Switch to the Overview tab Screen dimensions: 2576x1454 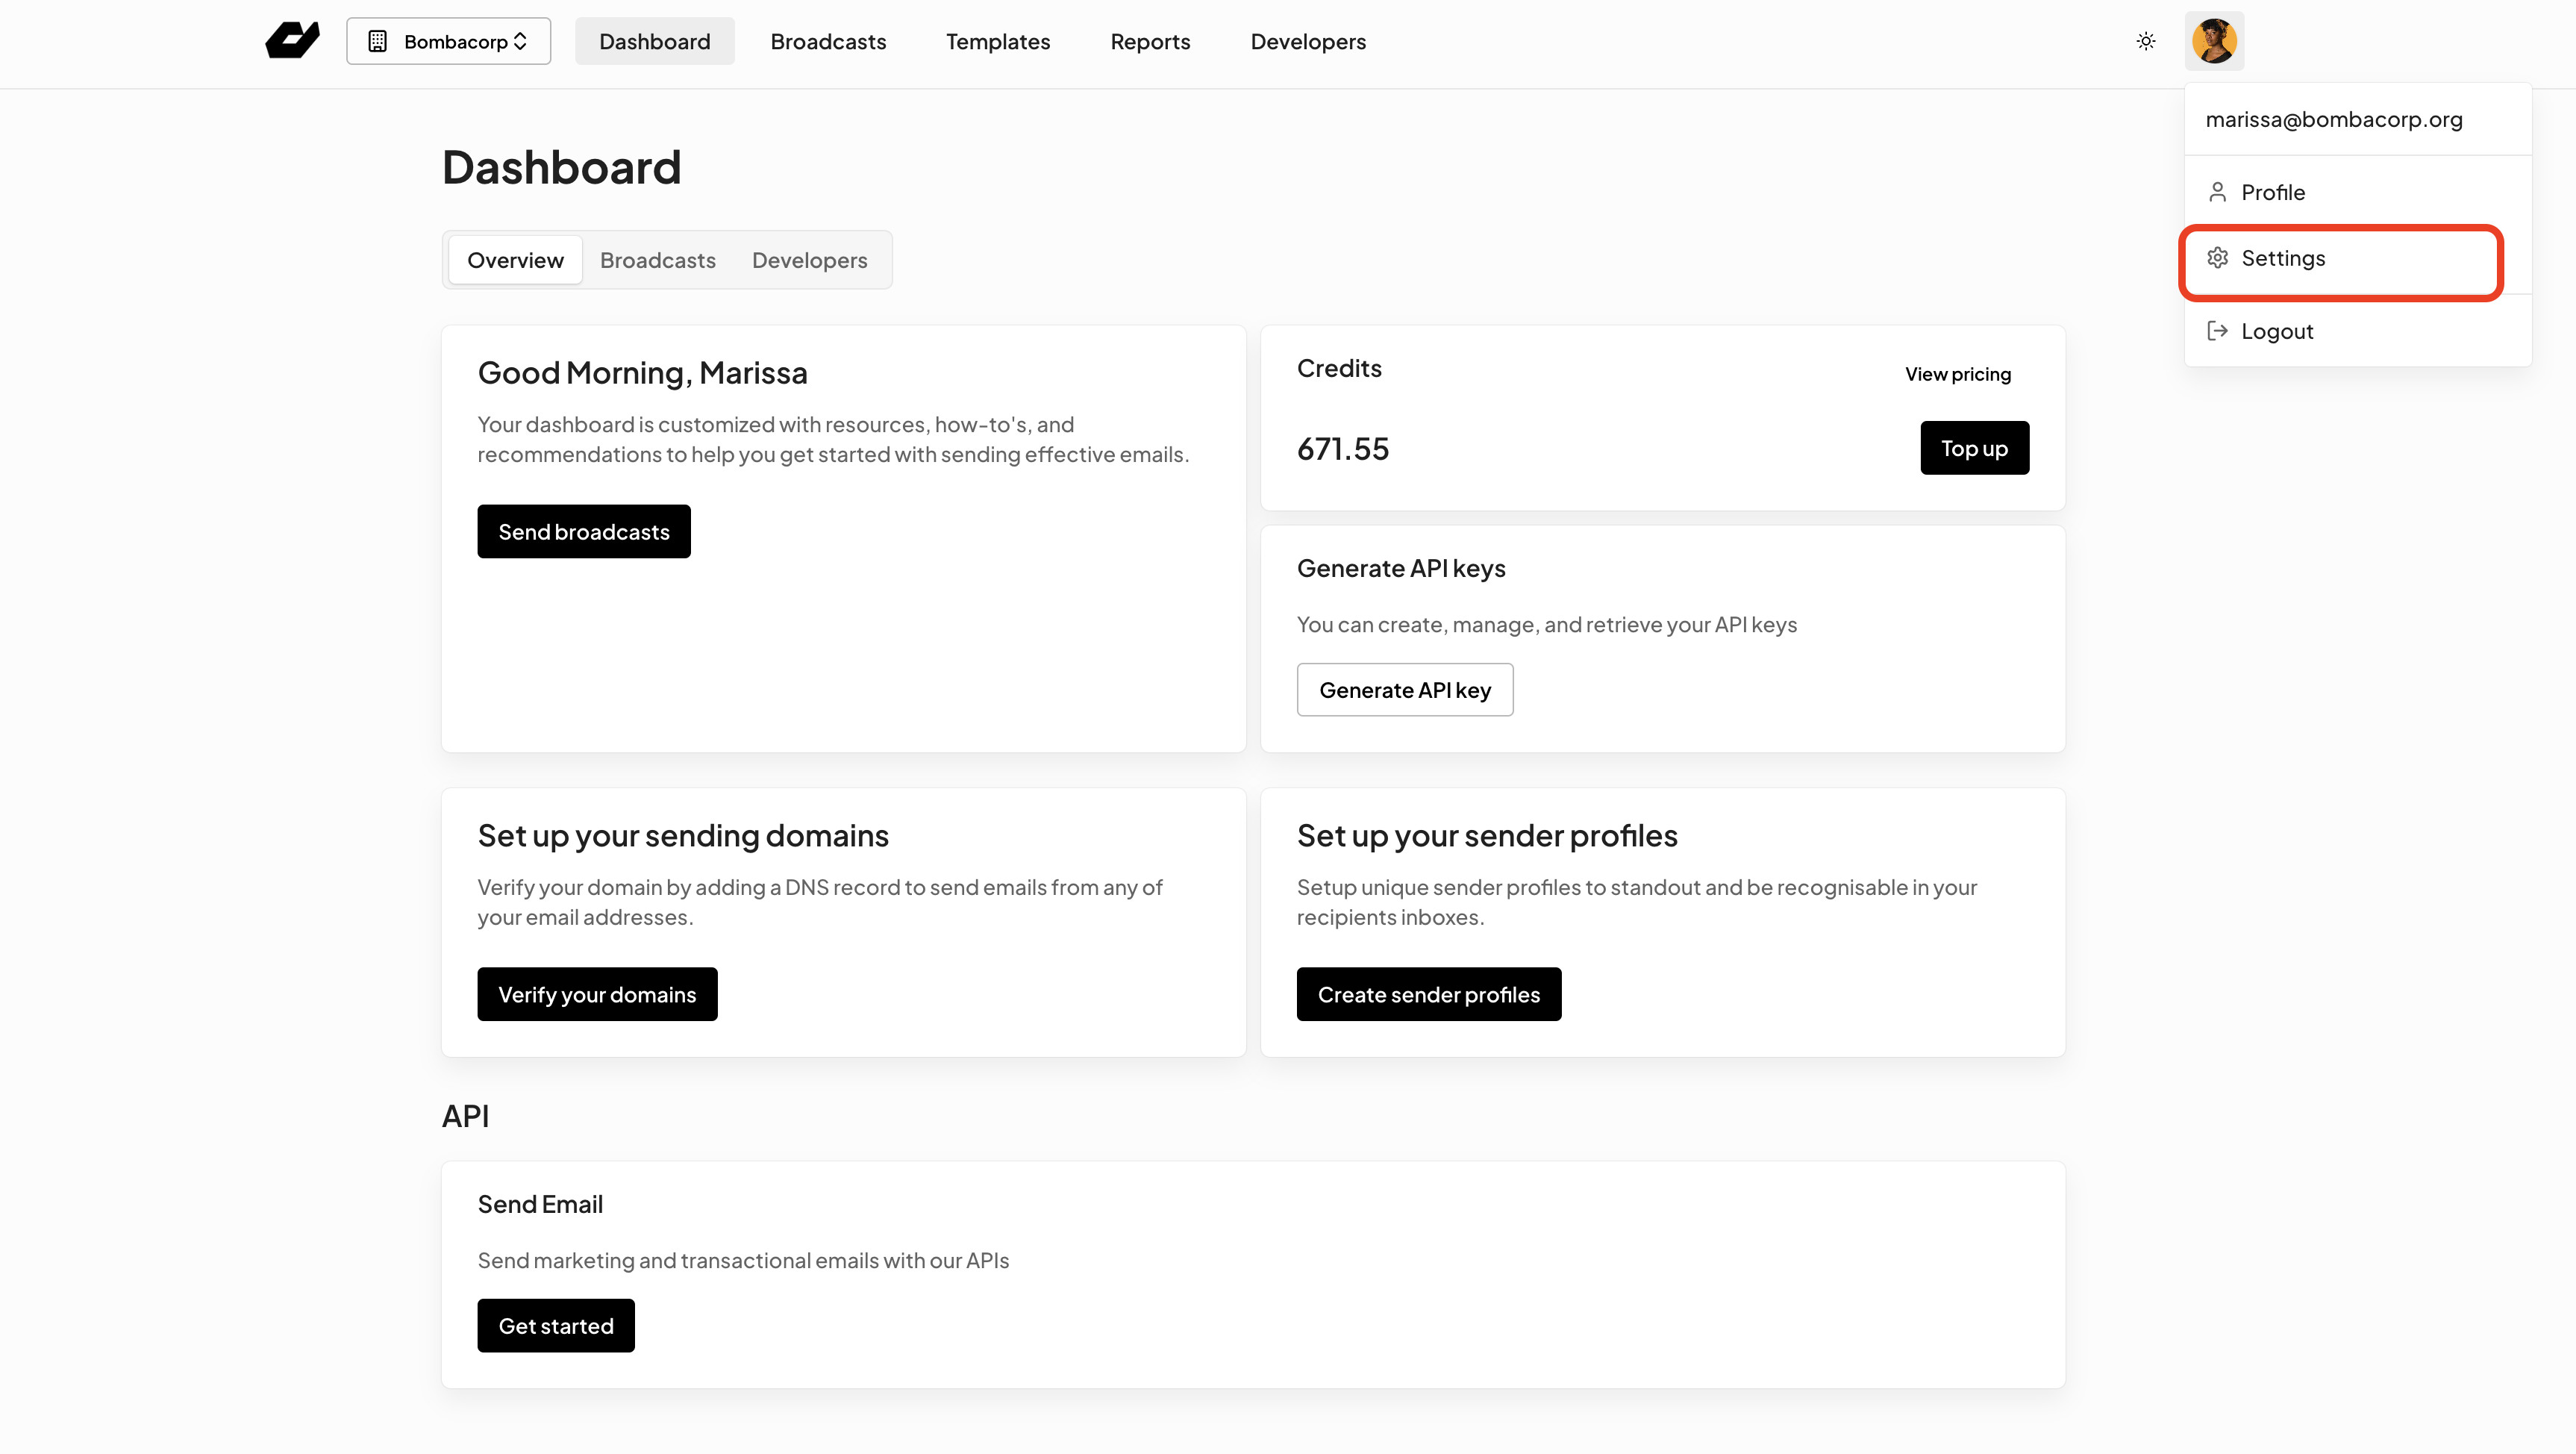point(515,260)
